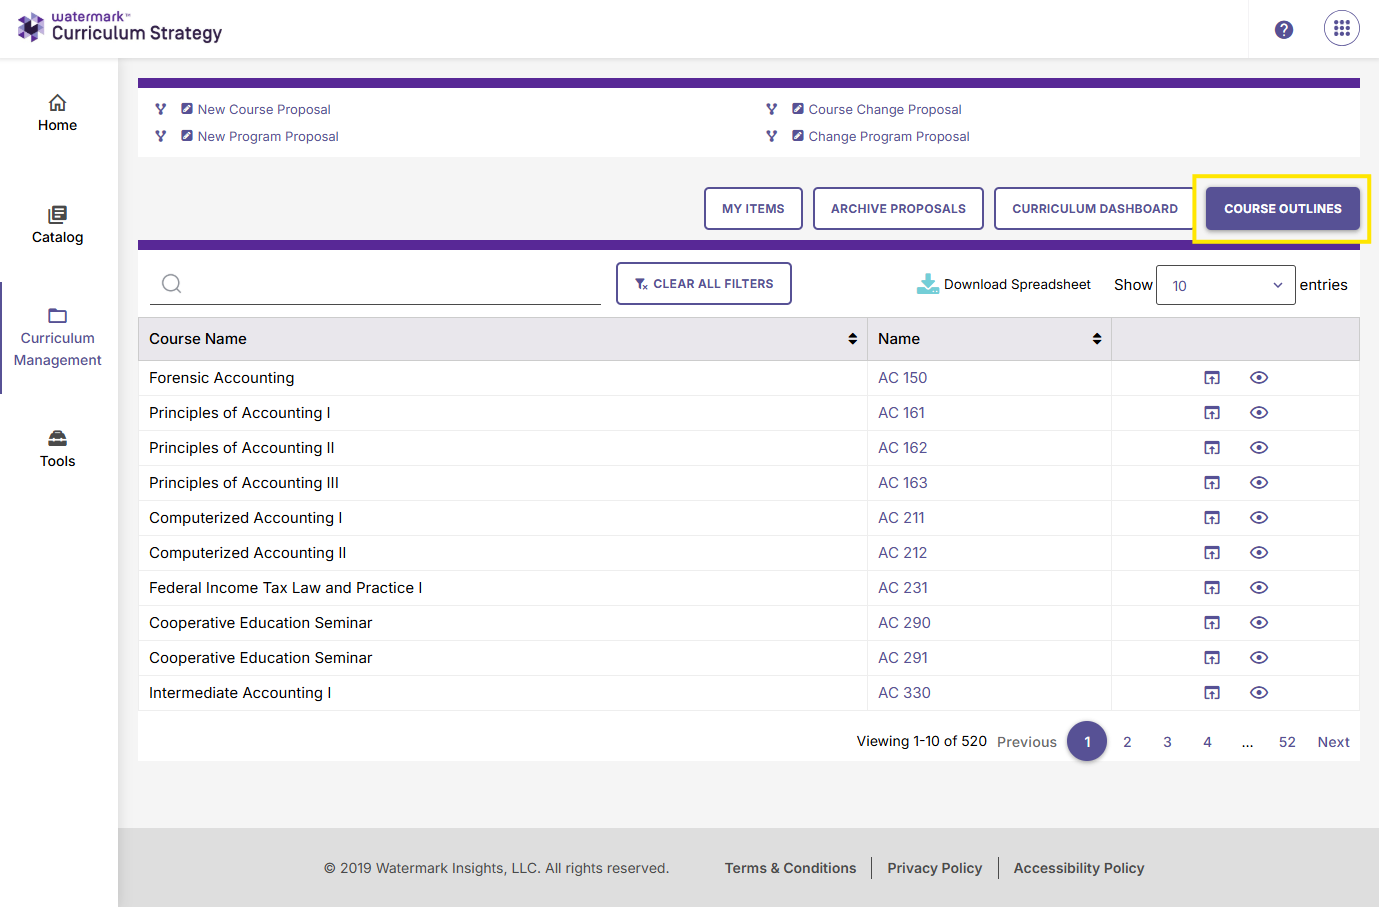This screenshot has width=1379, height=907.
Task: Click the magnifier search icon
Action: 172,284
